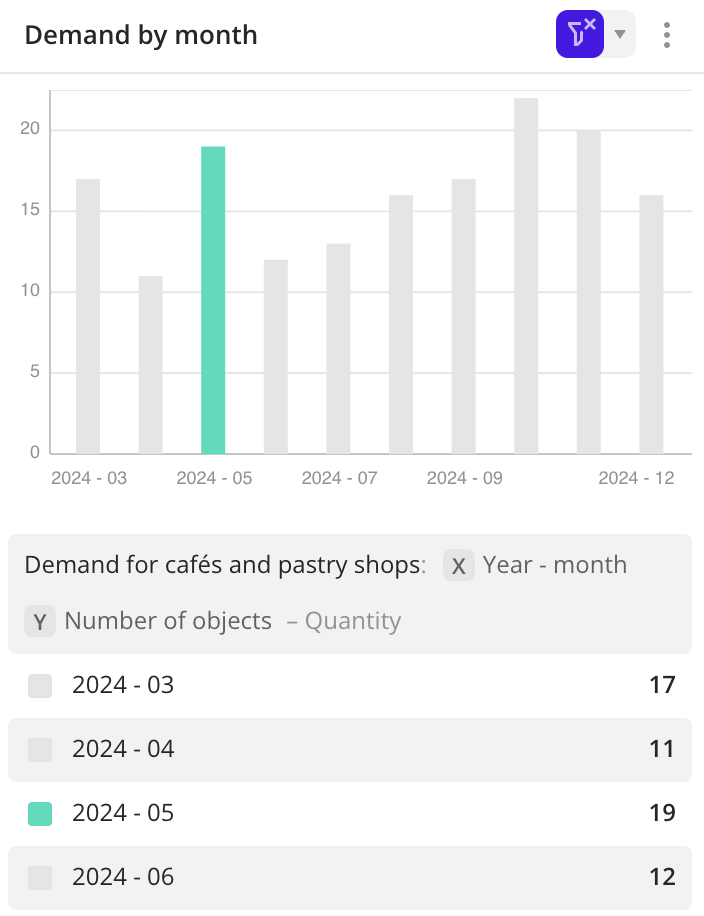The image size is (704, 916).
Task: Click the Demand by month title
Action: 141,36
